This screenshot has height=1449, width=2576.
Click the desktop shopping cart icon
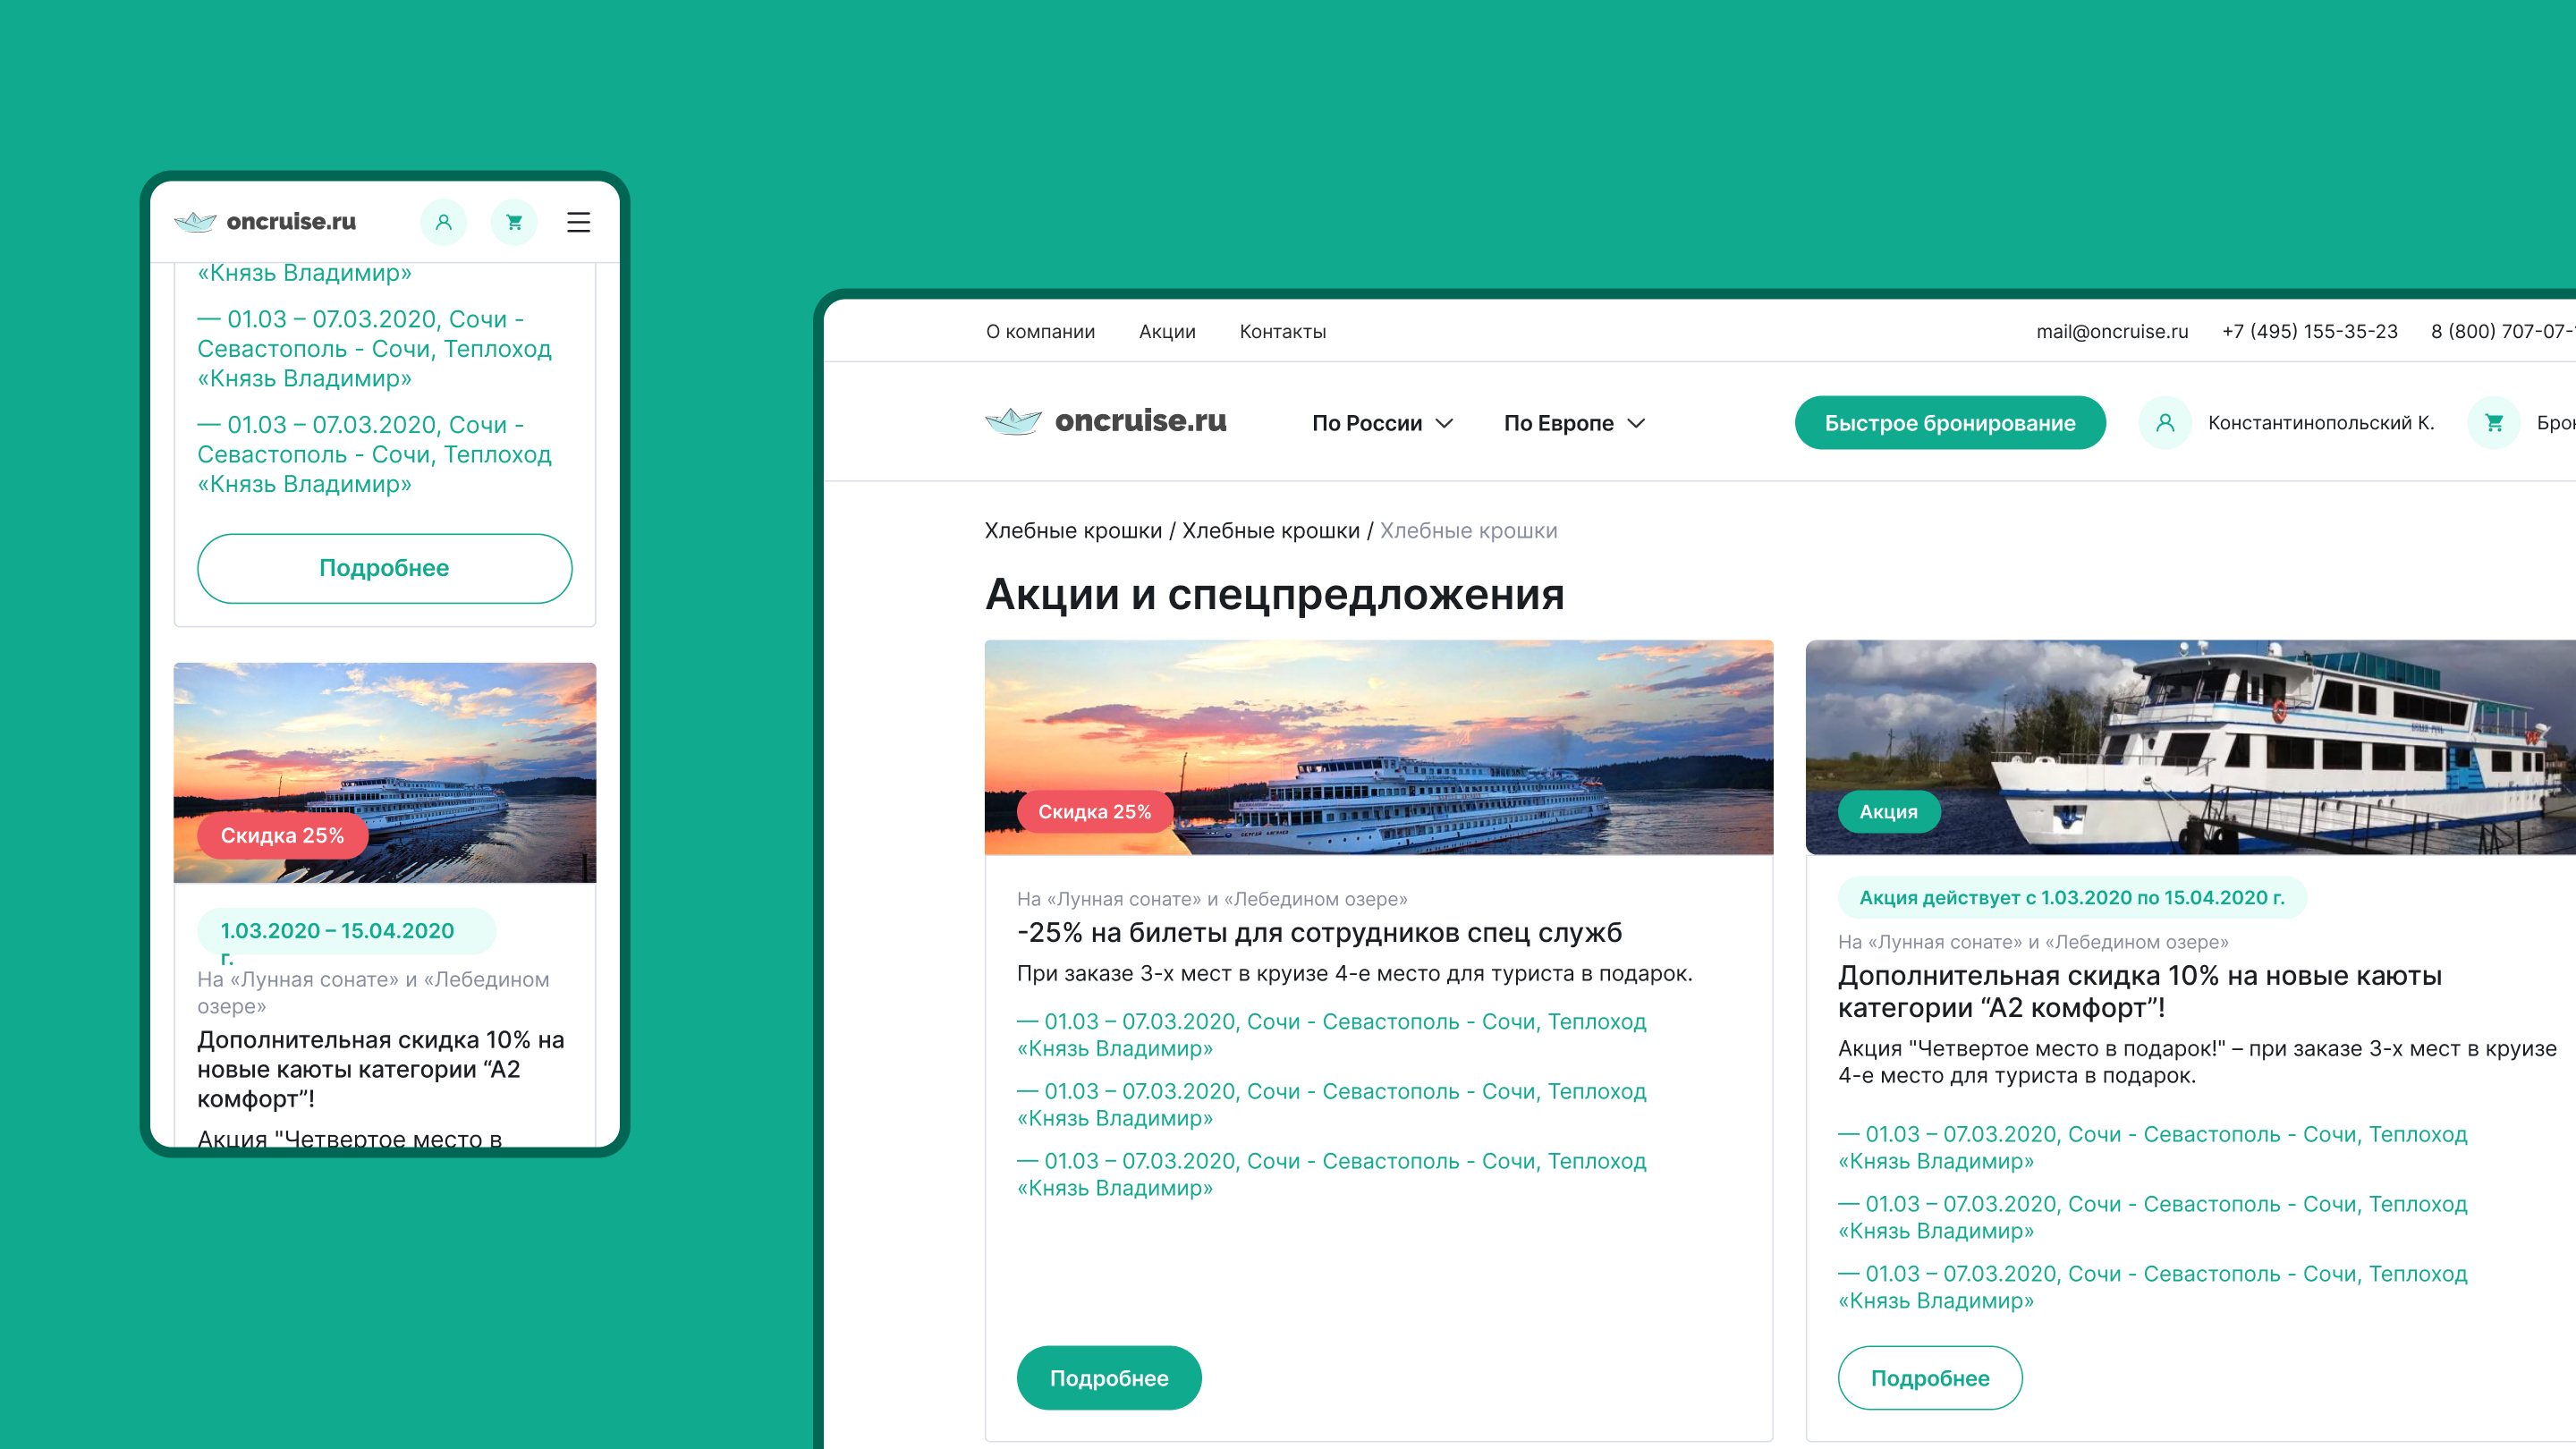[2494, 423]
